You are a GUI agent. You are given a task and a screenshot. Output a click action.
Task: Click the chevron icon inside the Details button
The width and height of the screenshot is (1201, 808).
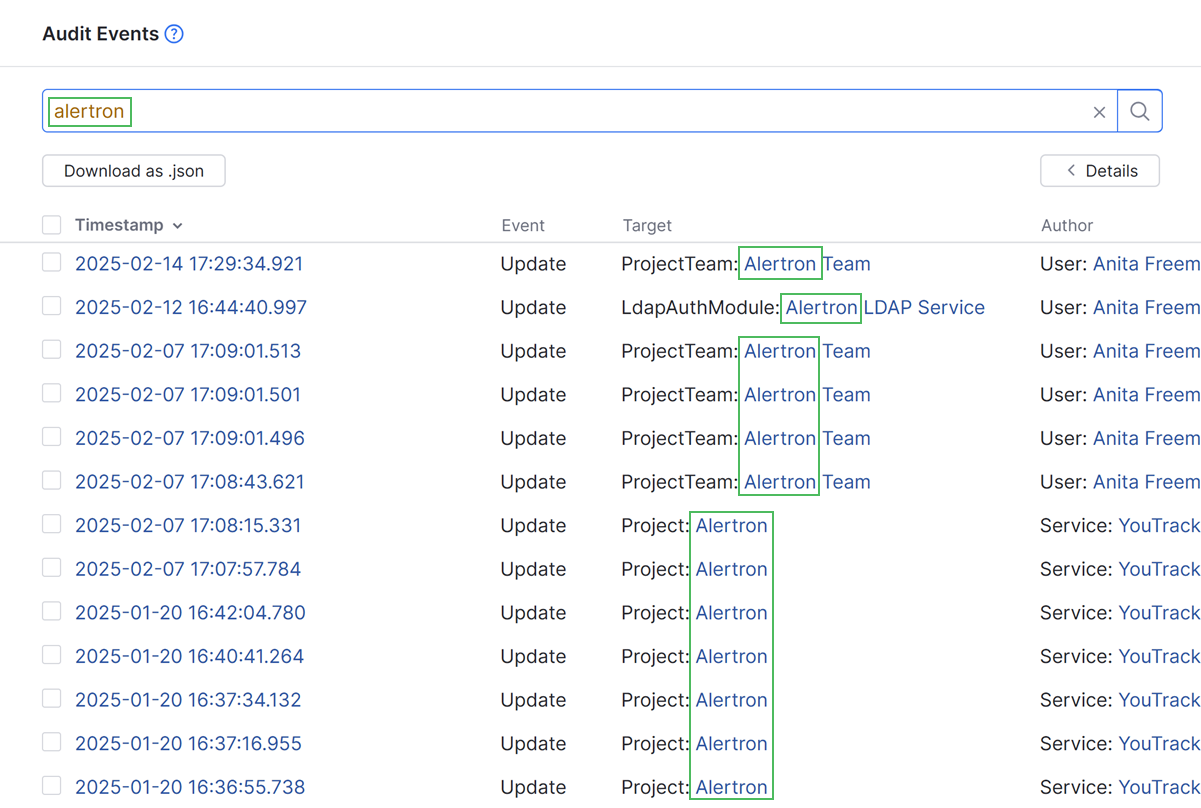(1070, 170)
